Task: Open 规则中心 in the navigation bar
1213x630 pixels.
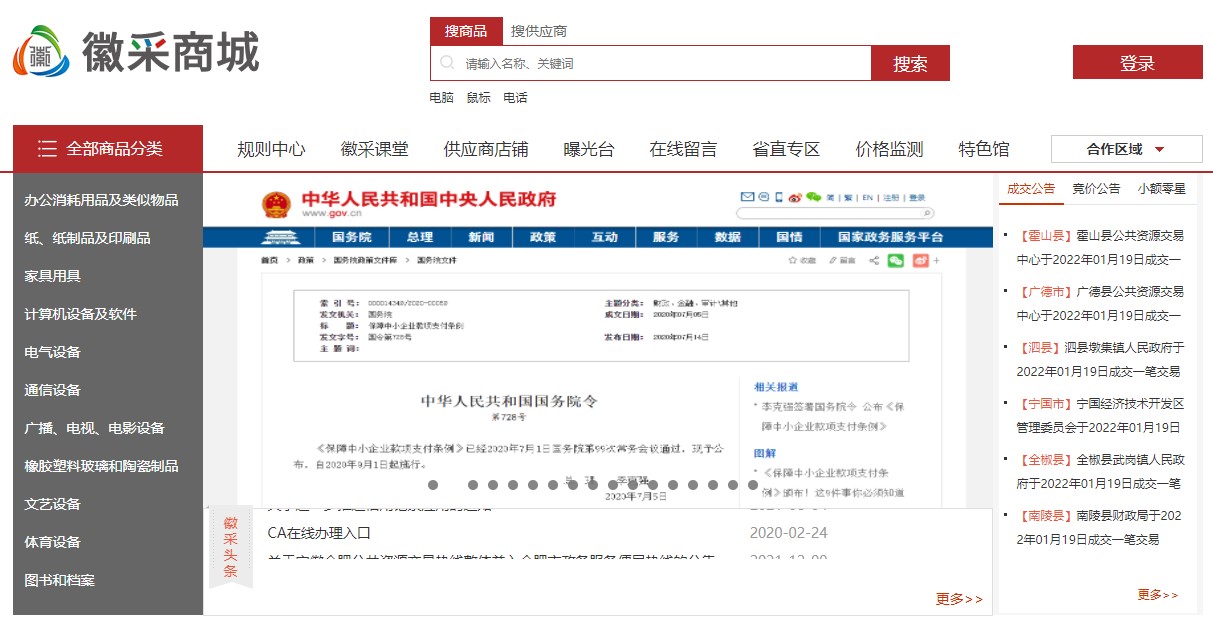Action: pyautogui.click(x=271, y=149)
